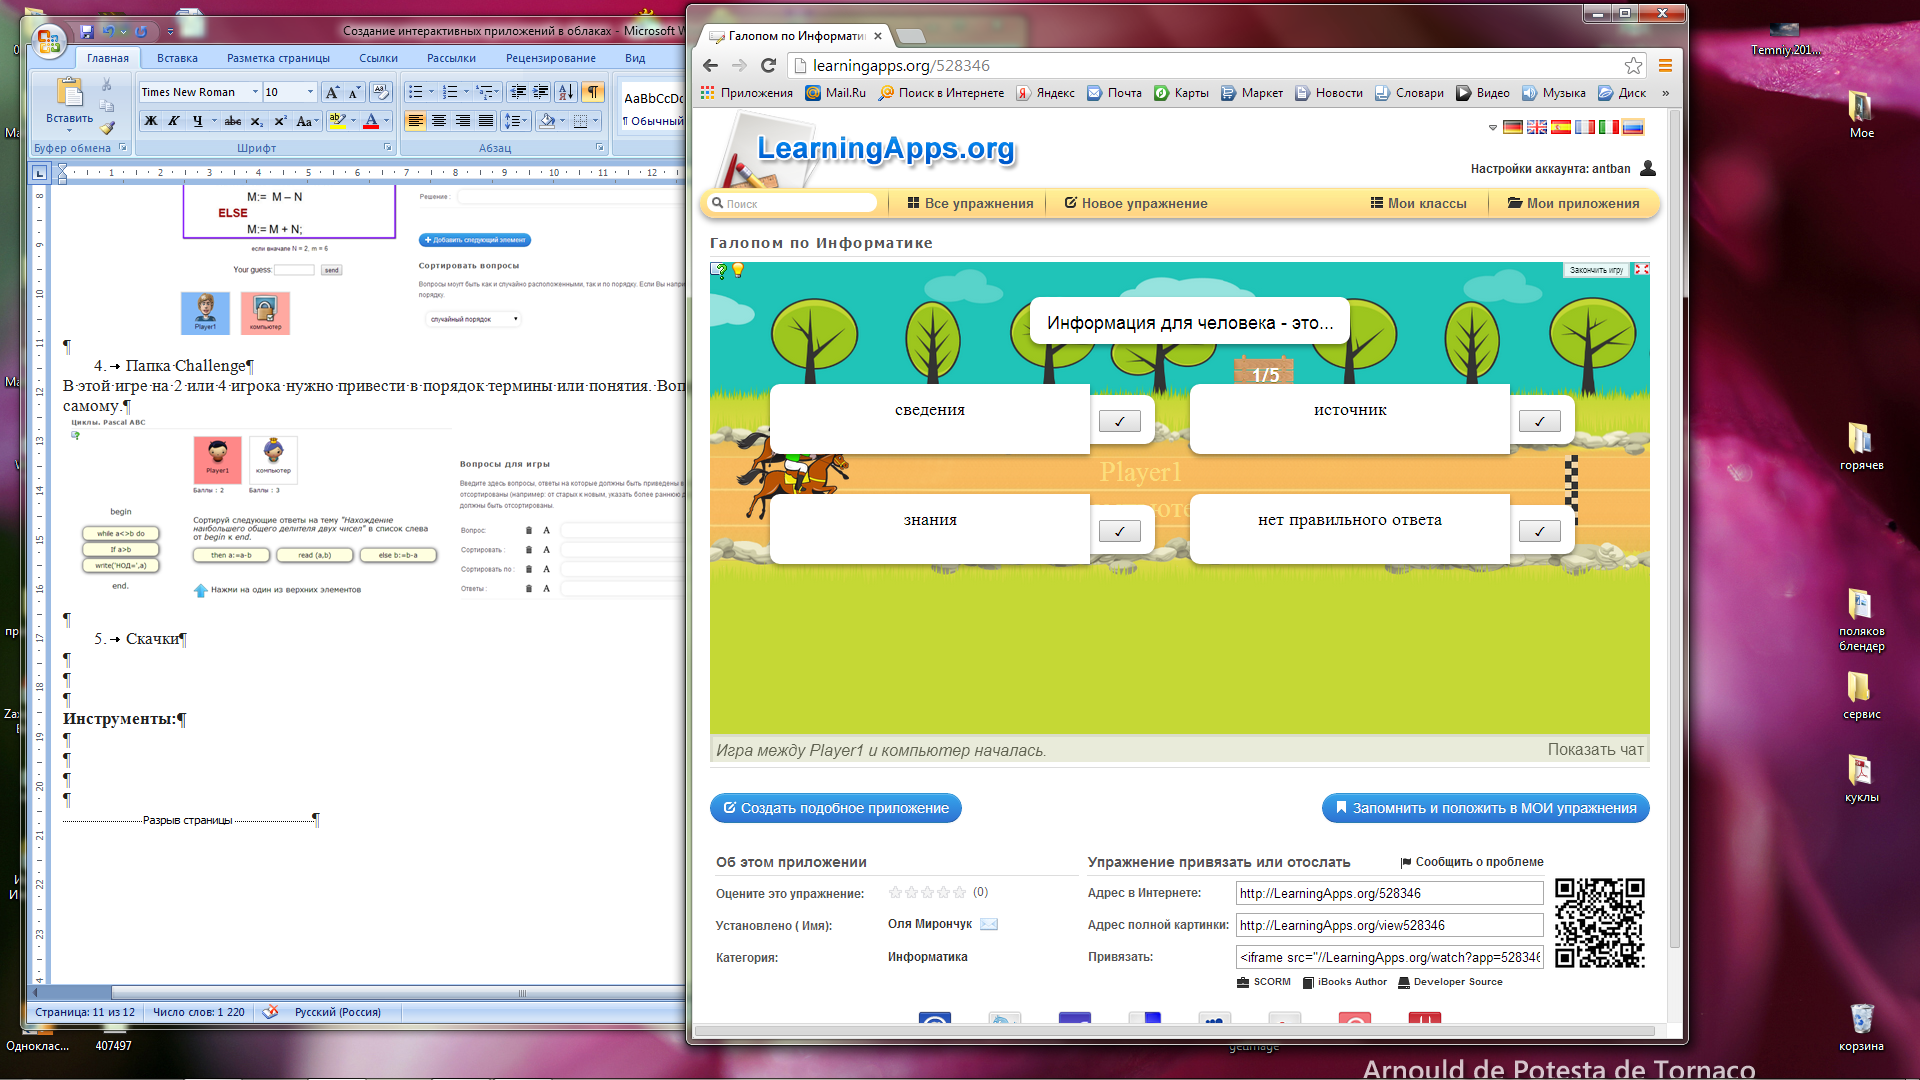Click the Адрес в Интернете URL field

1389,893
